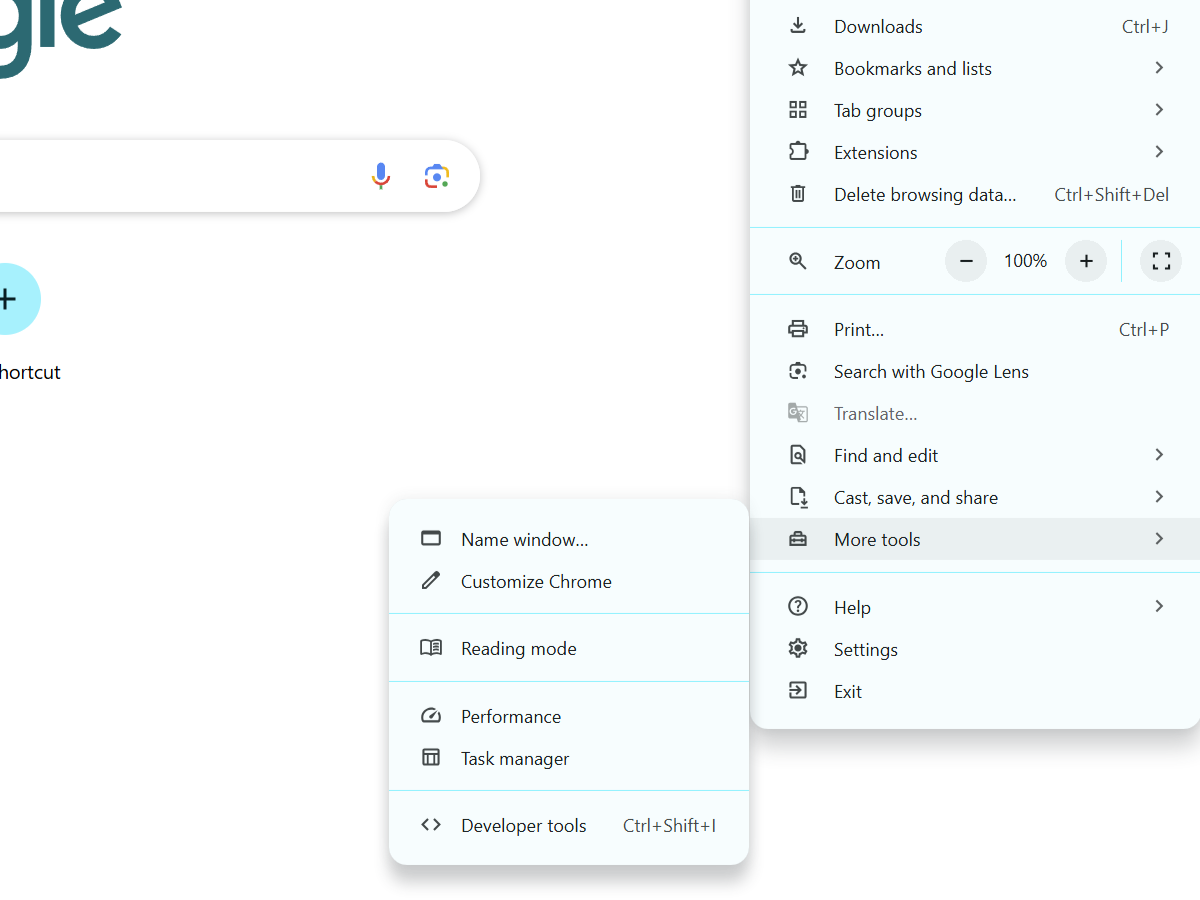Image resolution: width=1200 pixels, height=900 pixels.
Task: Click the Tab groups grid icon
Action: pyautogui.click(x=798, y=110)
